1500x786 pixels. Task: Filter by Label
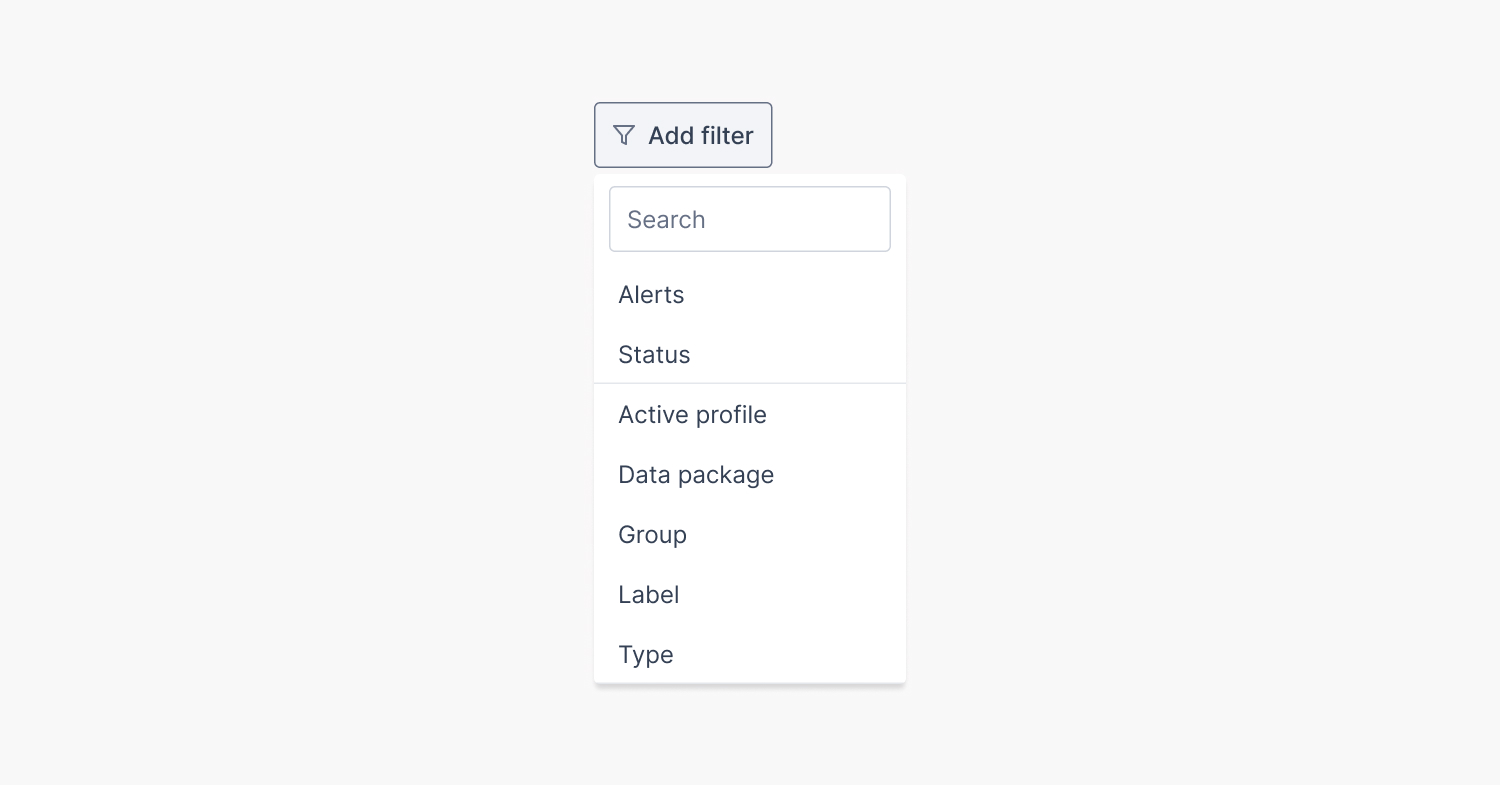point(648,595)
